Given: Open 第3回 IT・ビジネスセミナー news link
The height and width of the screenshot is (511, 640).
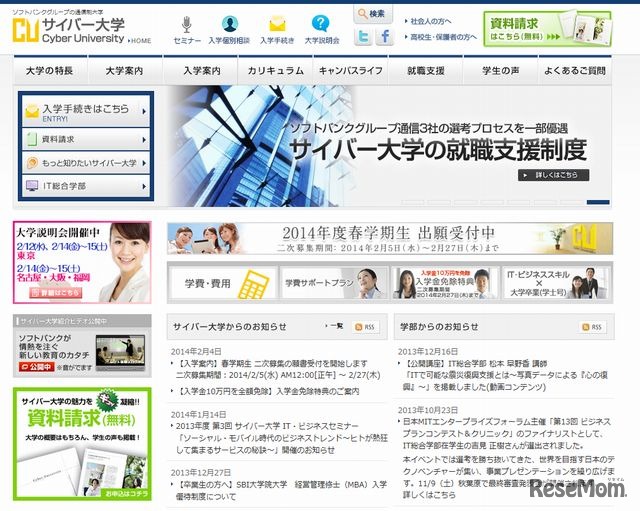Looking at the screenshot, I should (282, 438).
